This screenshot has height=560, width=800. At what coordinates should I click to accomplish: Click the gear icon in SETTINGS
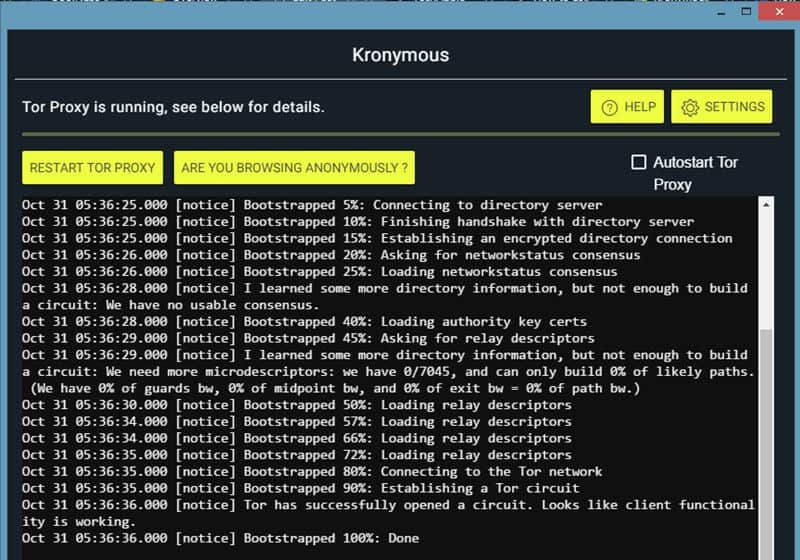click(689, 107)
